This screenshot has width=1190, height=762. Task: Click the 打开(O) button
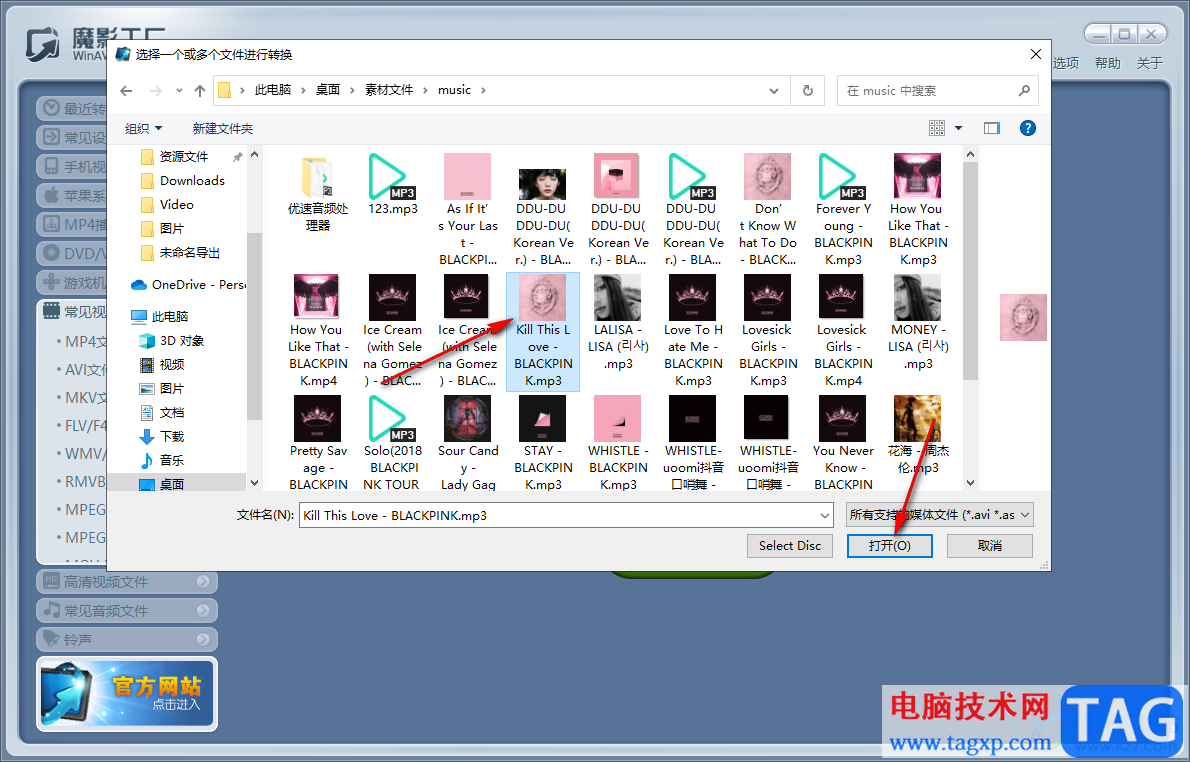coord(889,546)
